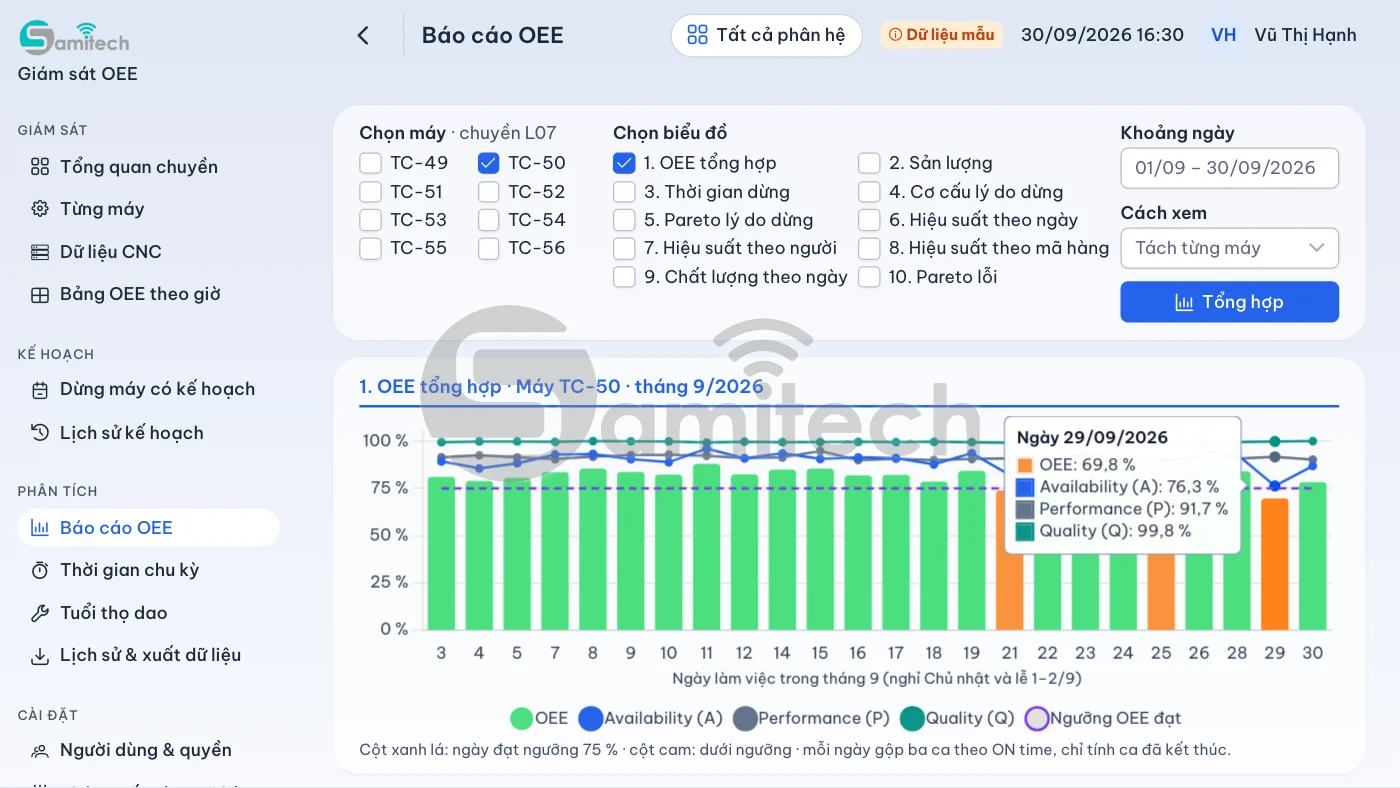1400x788 pixels.
Task: Click the calendar icon beside Dừng máy có kế hoạch
Action: [x=40, y=390]
